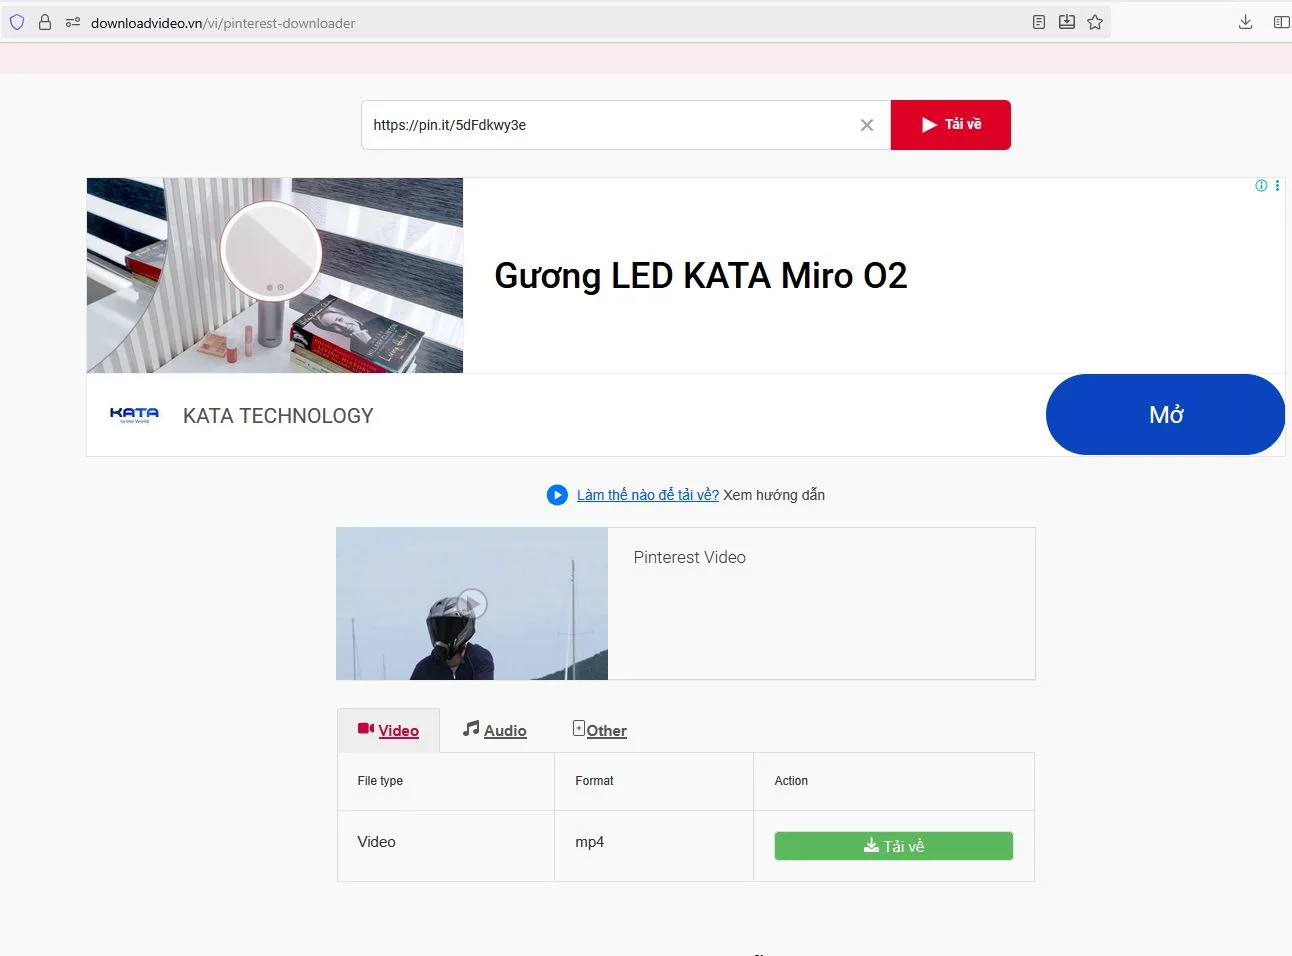Click the bookmark star in the address bar

(x=1094, y=21)
